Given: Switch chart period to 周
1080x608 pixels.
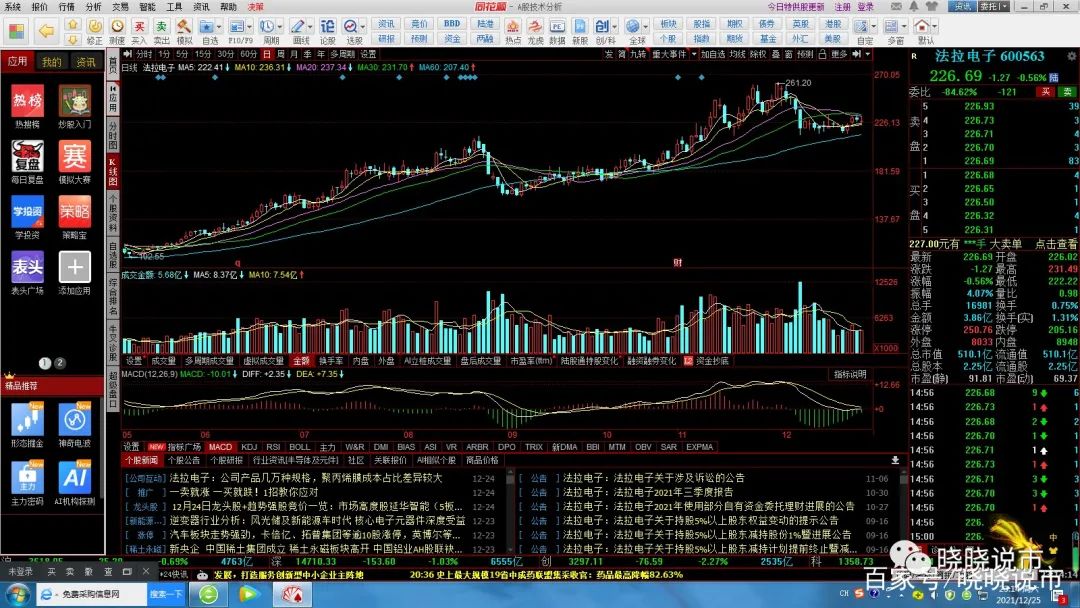Looking at the screenshot, I should click(x=280, y=54).
